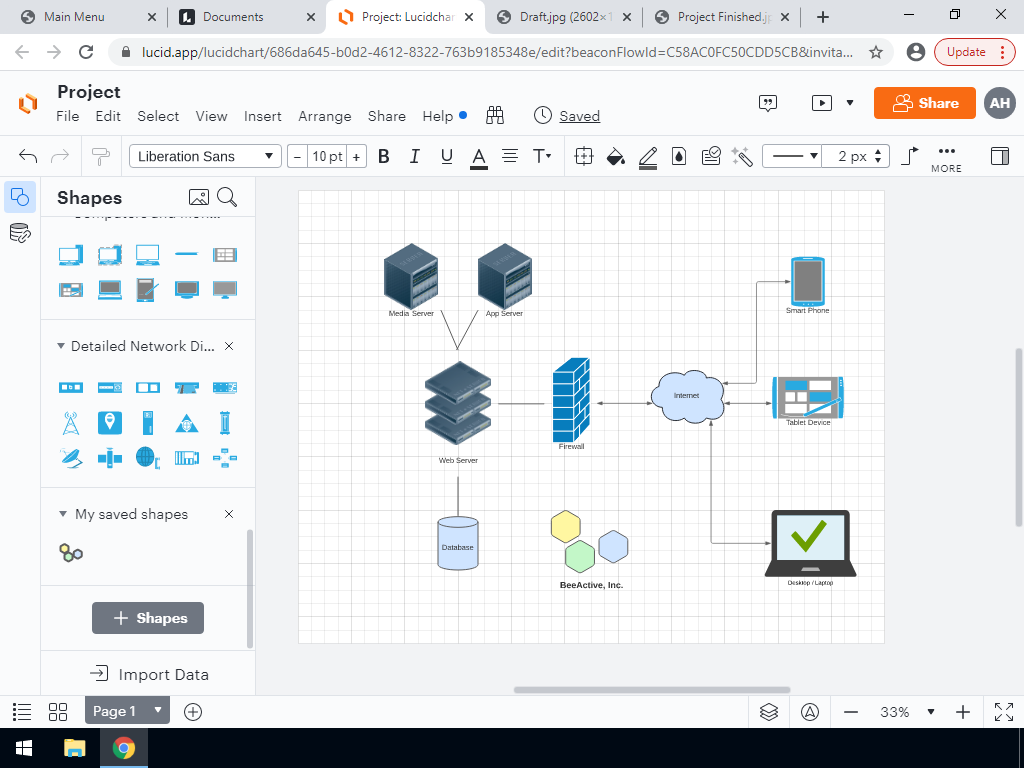1024x768 pixels.
Task: Click the Saved revision history link
Action: tap(579, 116)
